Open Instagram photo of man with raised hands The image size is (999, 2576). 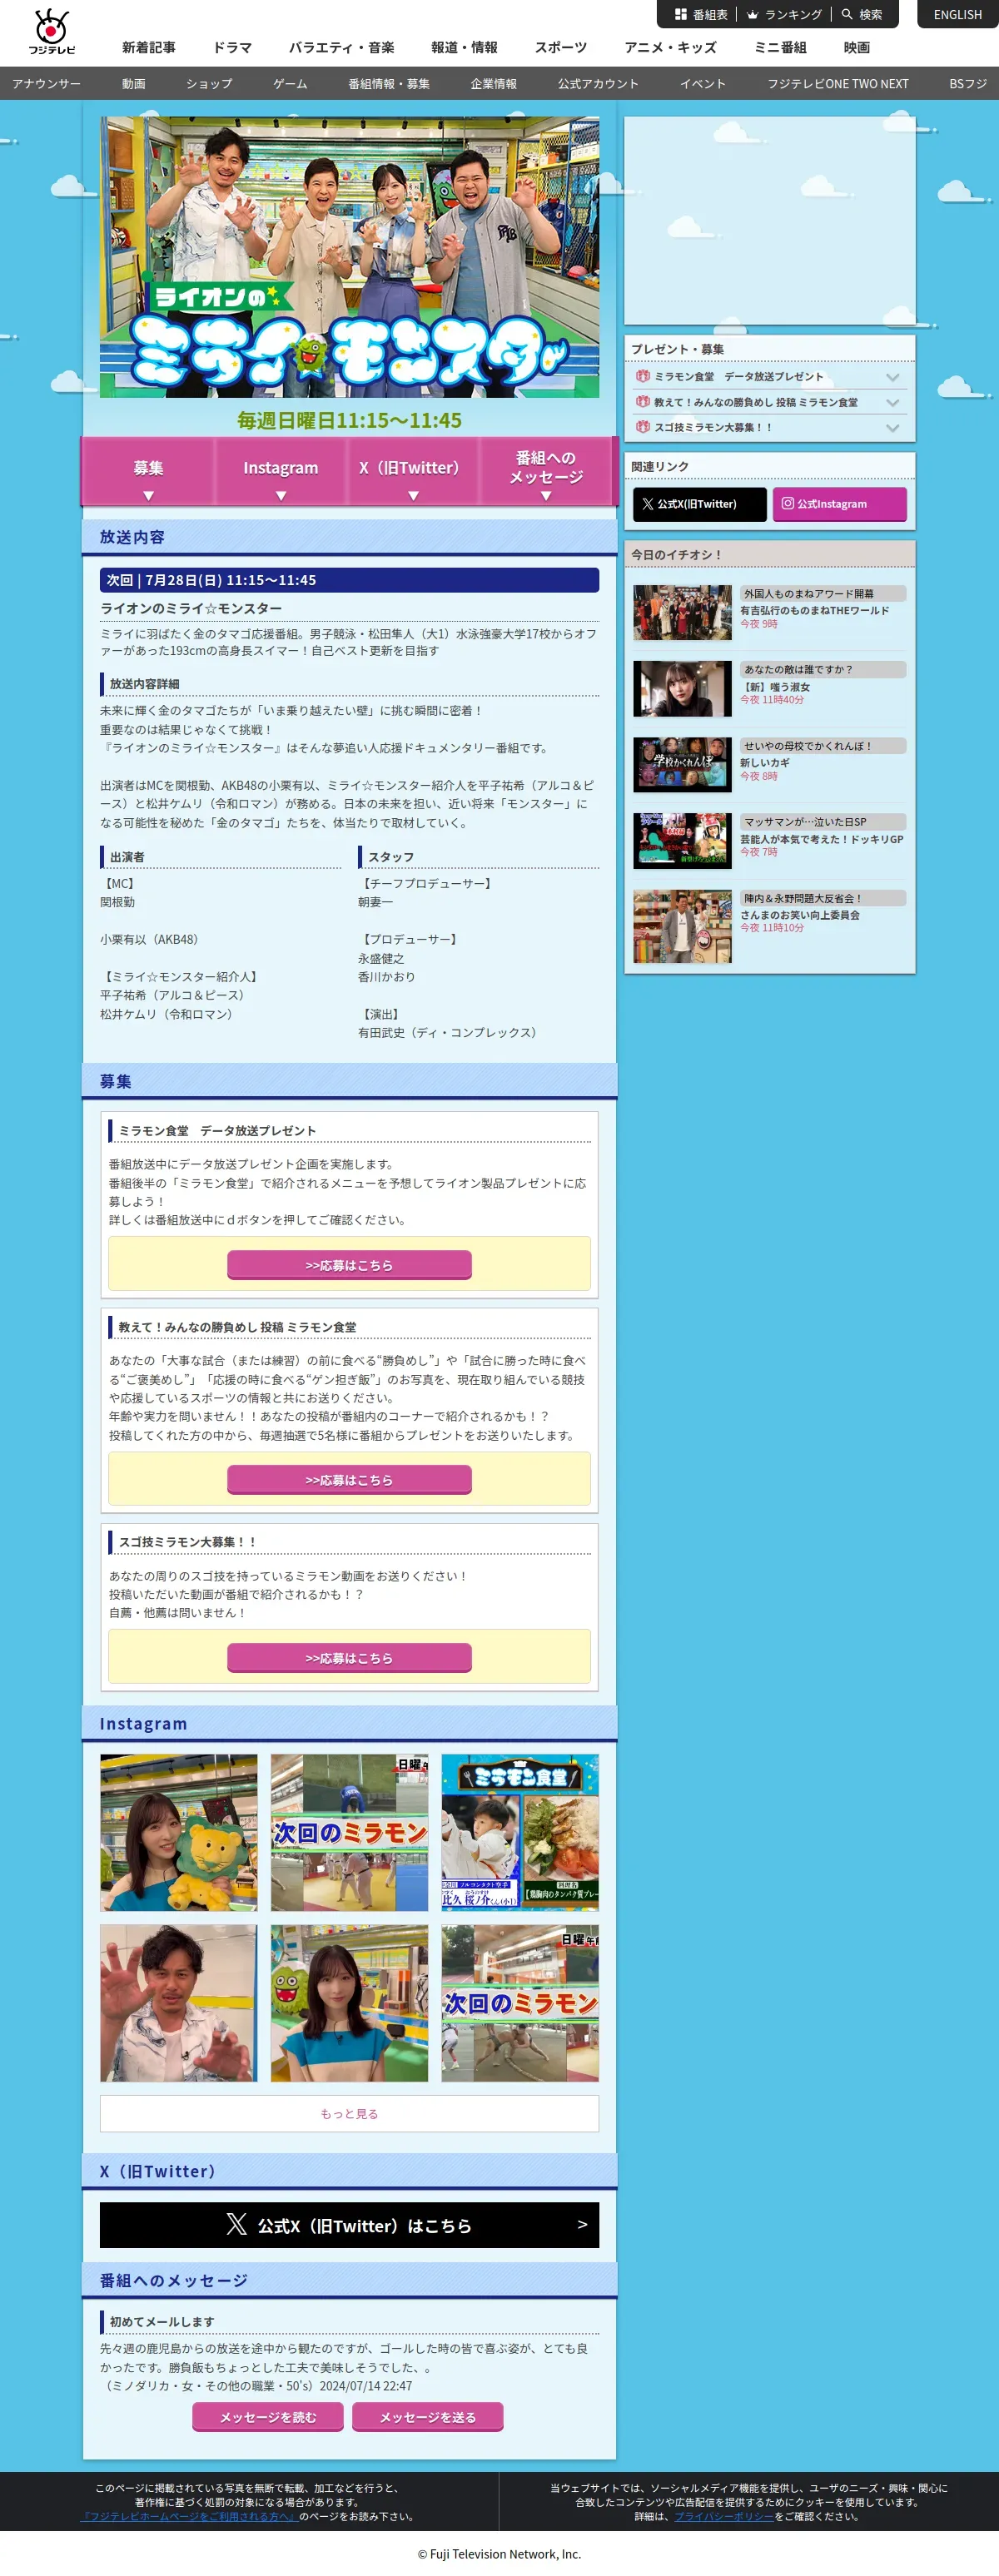click(179, 2003)
